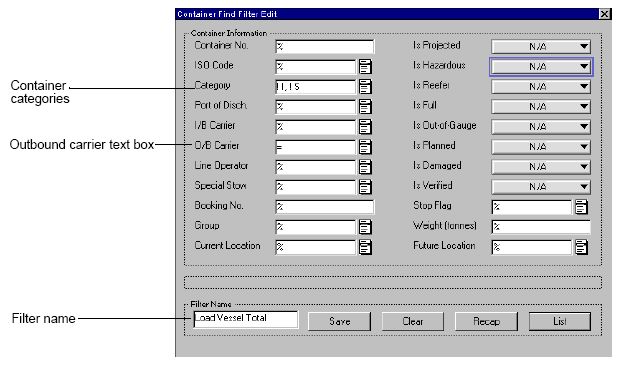The height and width of the screenshot is (368, 623).
Task: Focus the Category text field
Action: (x=315, y=87)
